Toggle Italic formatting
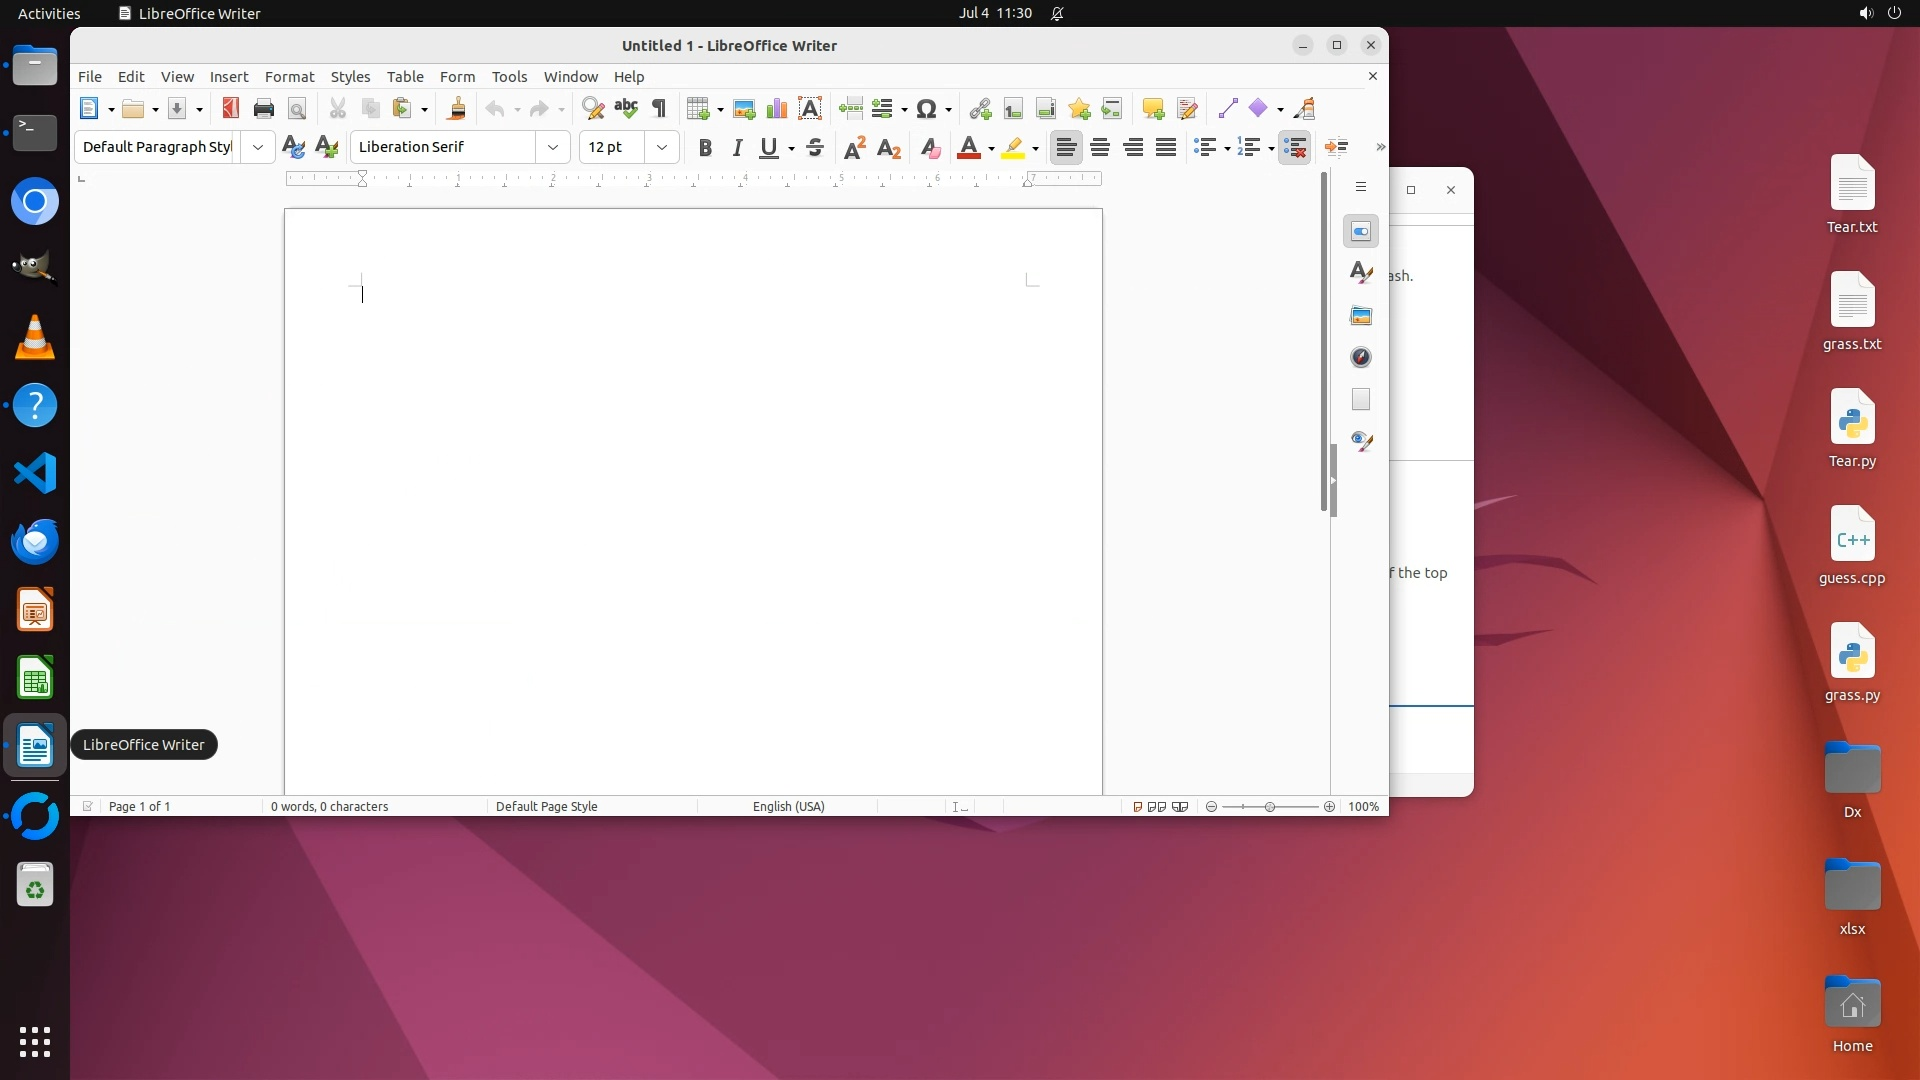The image size is (1920, 1080). point(738,148)
